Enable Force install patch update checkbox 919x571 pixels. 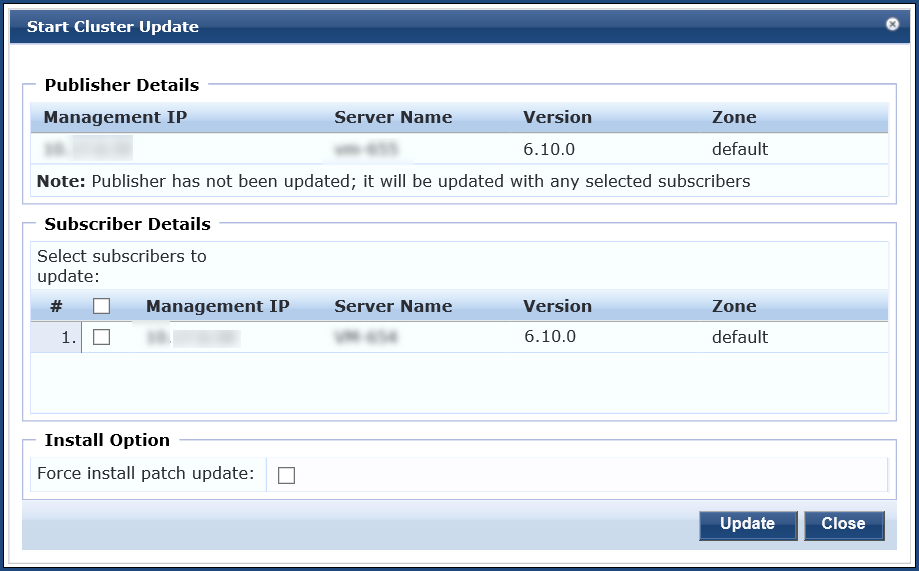point(287,475)
